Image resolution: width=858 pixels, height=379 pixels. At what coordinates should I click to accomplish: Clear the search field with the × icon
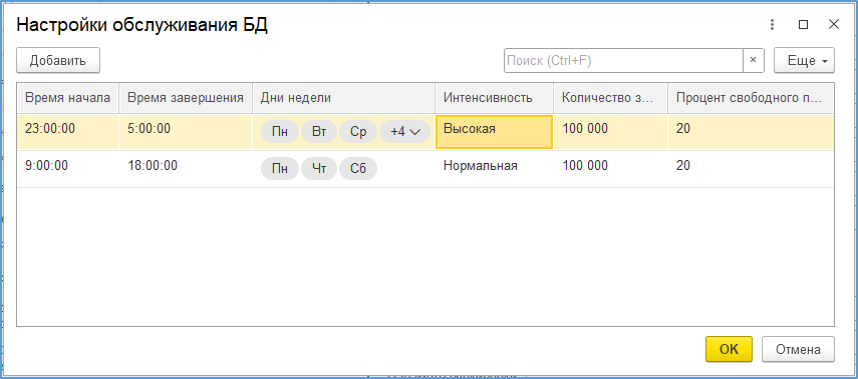pos(753,60)
